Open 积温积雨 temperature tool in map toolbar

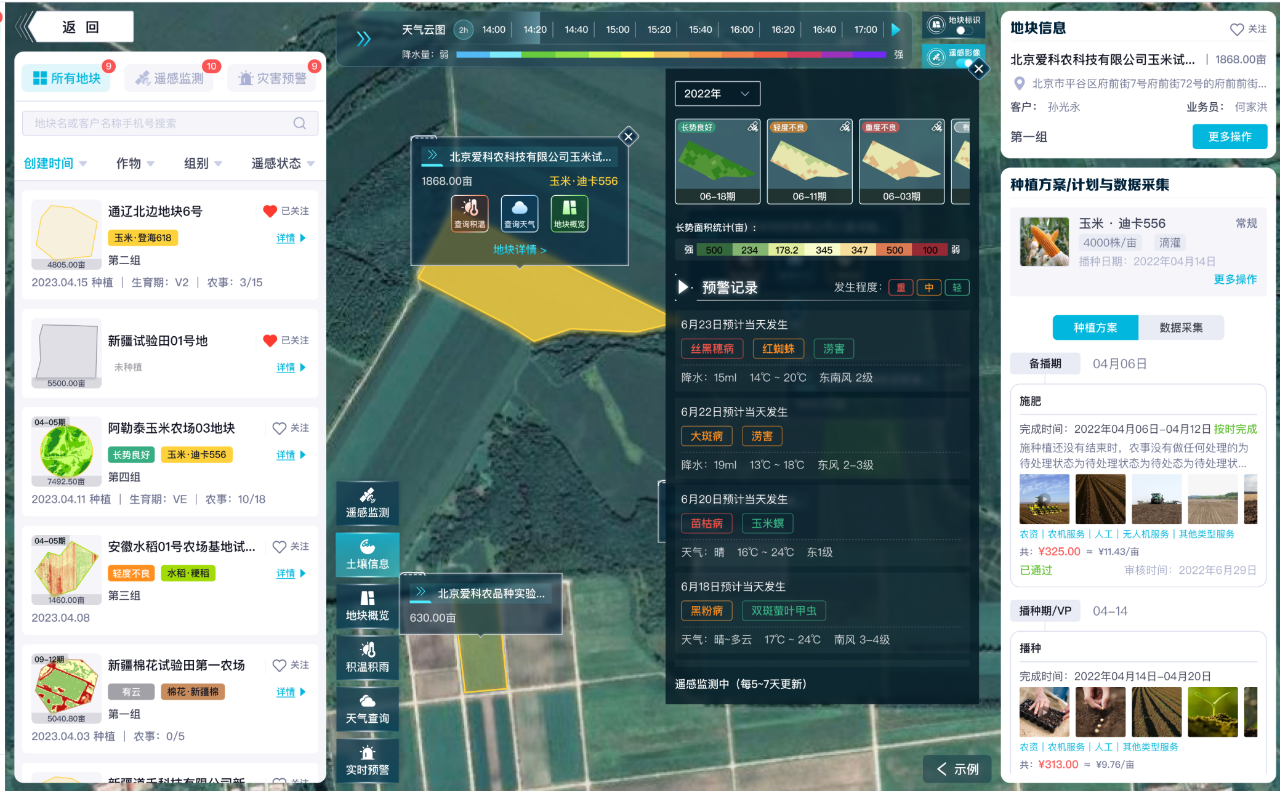[x=367, y=657]
